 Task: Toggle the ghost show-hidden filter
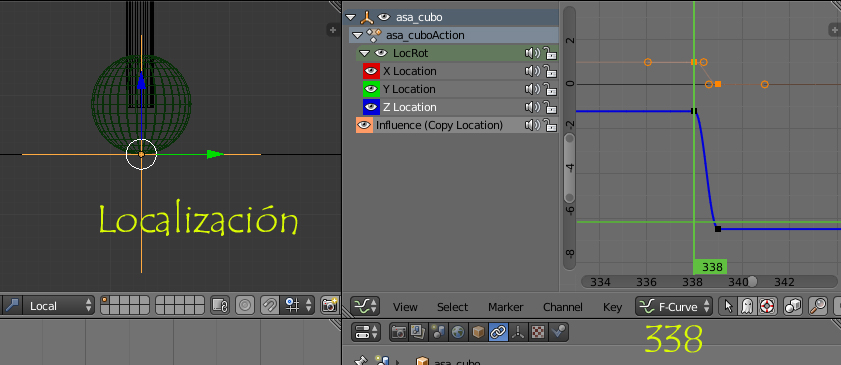747,307
